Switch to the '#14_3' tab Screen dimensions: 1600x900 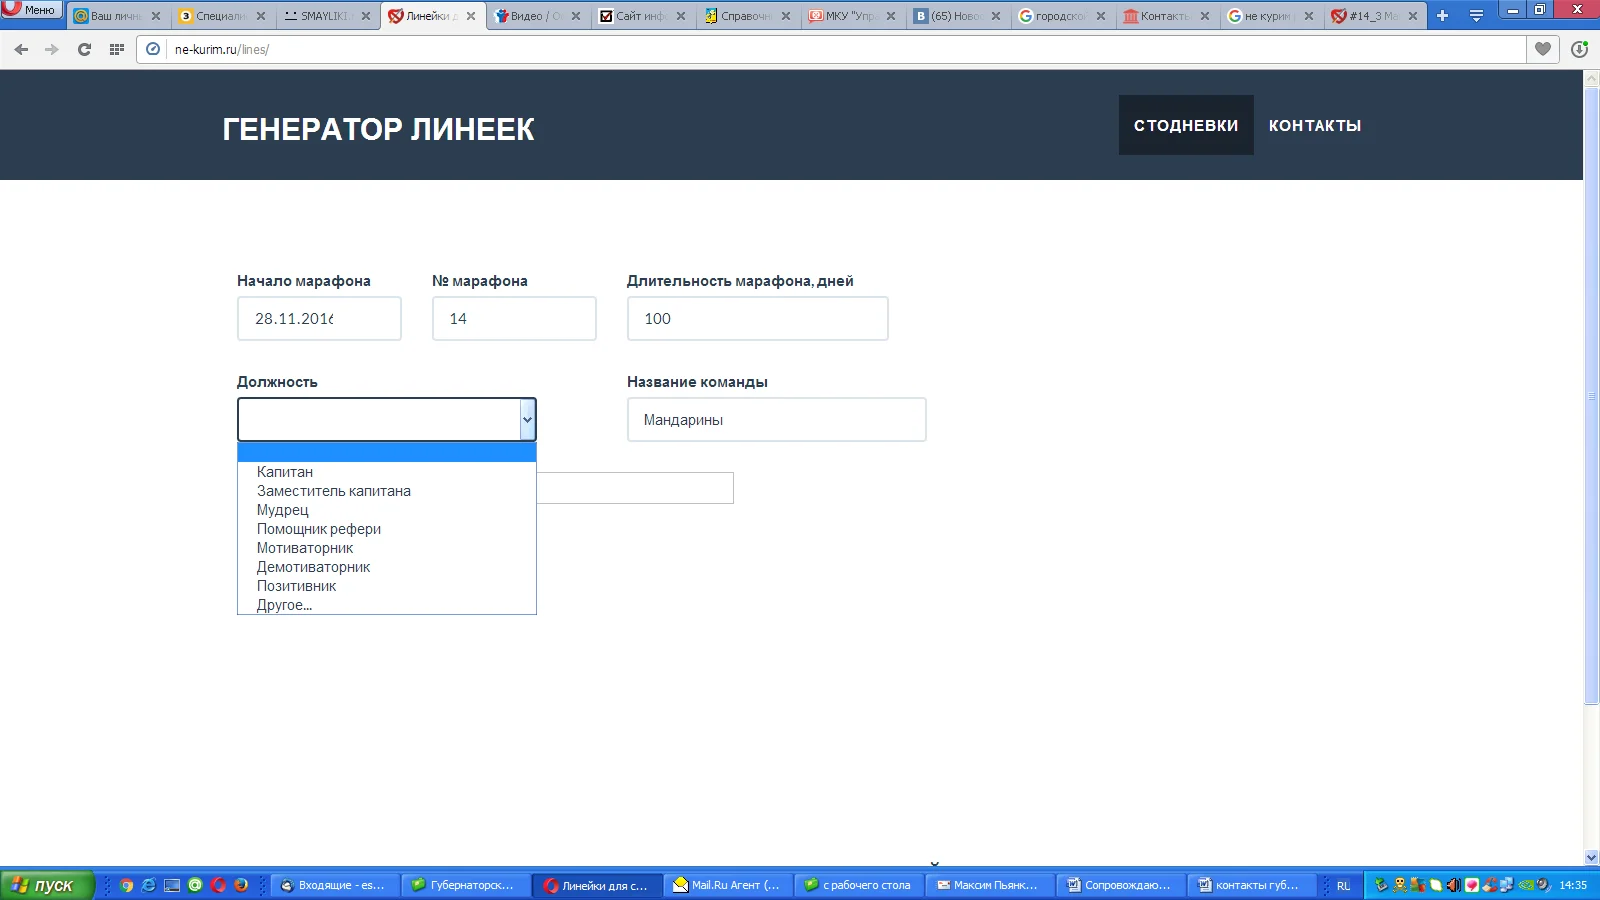click(x=1375, y=16)
